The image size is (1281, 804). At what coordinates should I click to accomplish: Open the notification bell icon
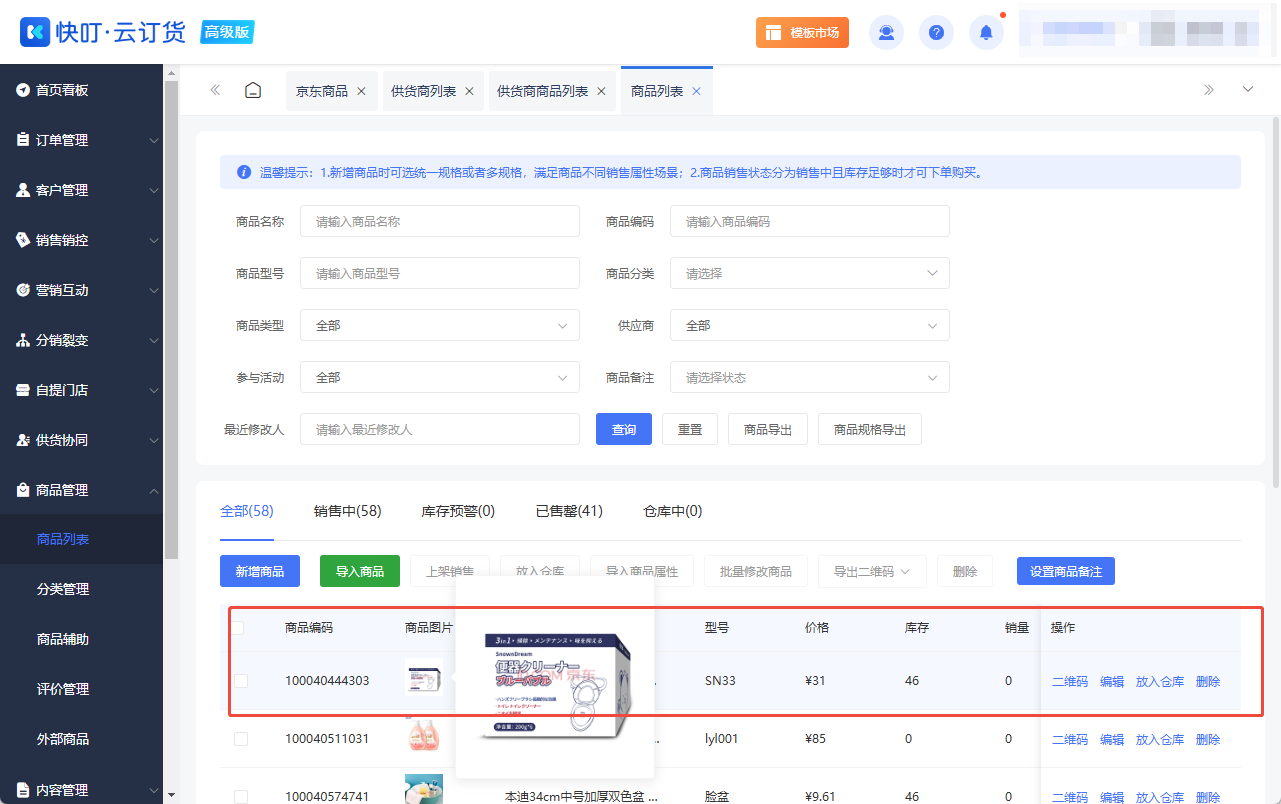(x=986, y=32)
